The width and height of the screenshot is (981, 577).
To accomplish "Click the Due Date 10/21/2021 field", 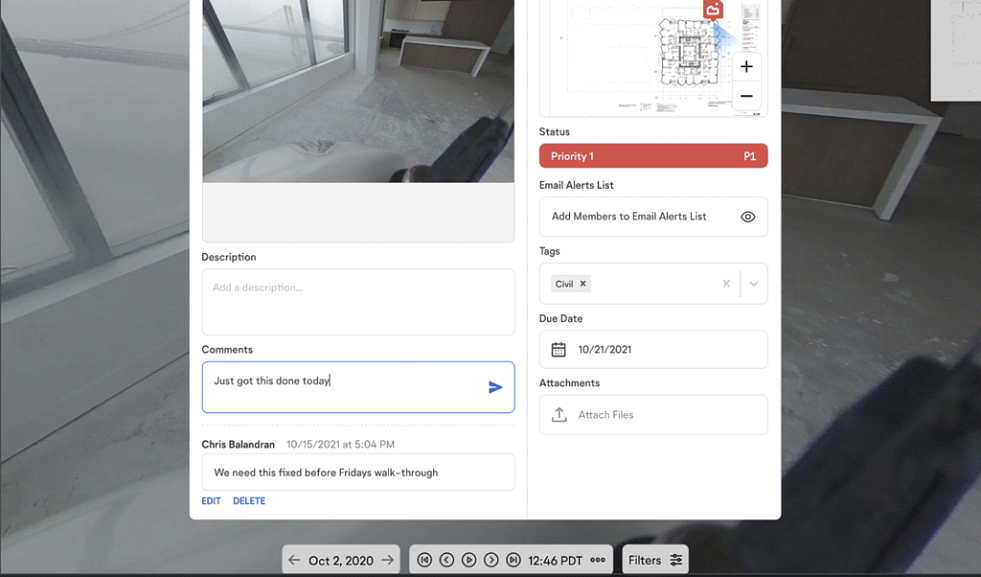I will tap(653, 349).
